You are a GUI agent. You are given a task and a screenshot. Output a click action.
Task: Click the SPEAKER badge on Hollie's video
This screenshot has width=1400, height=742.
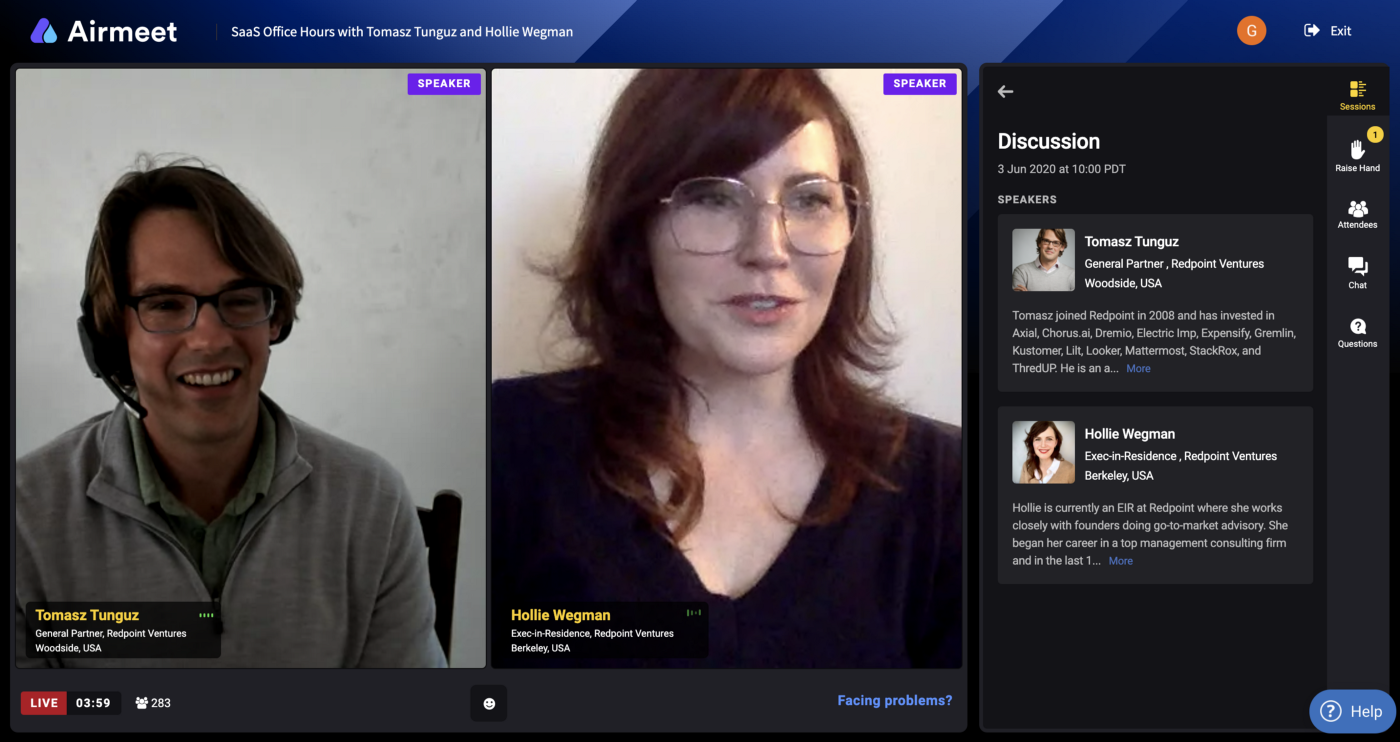(920, 84)
